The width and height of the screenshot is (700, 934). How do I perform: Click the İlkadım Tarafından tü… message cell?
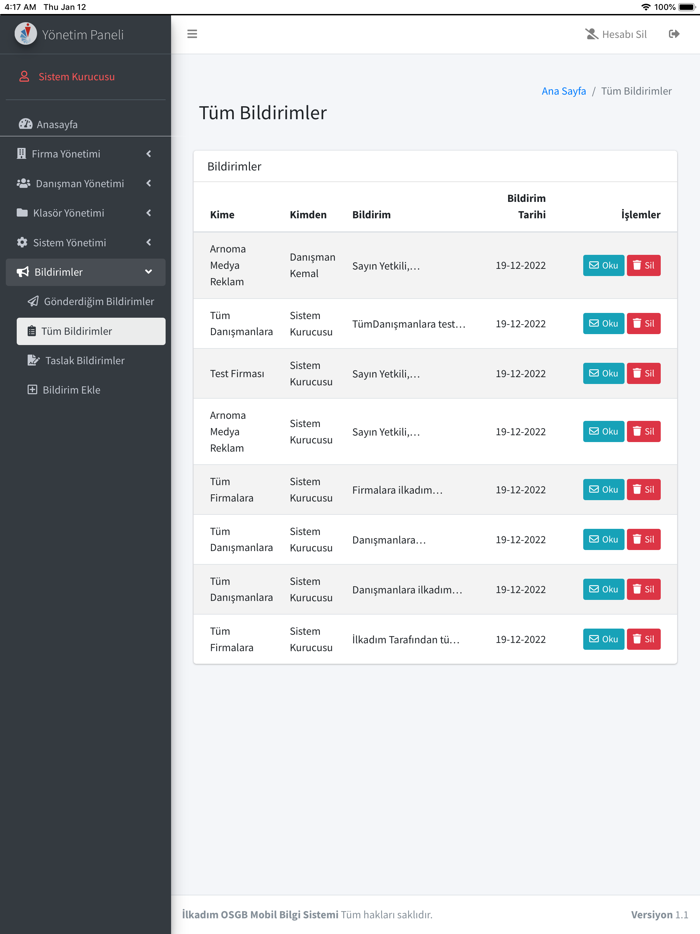[x=406, y=640]
